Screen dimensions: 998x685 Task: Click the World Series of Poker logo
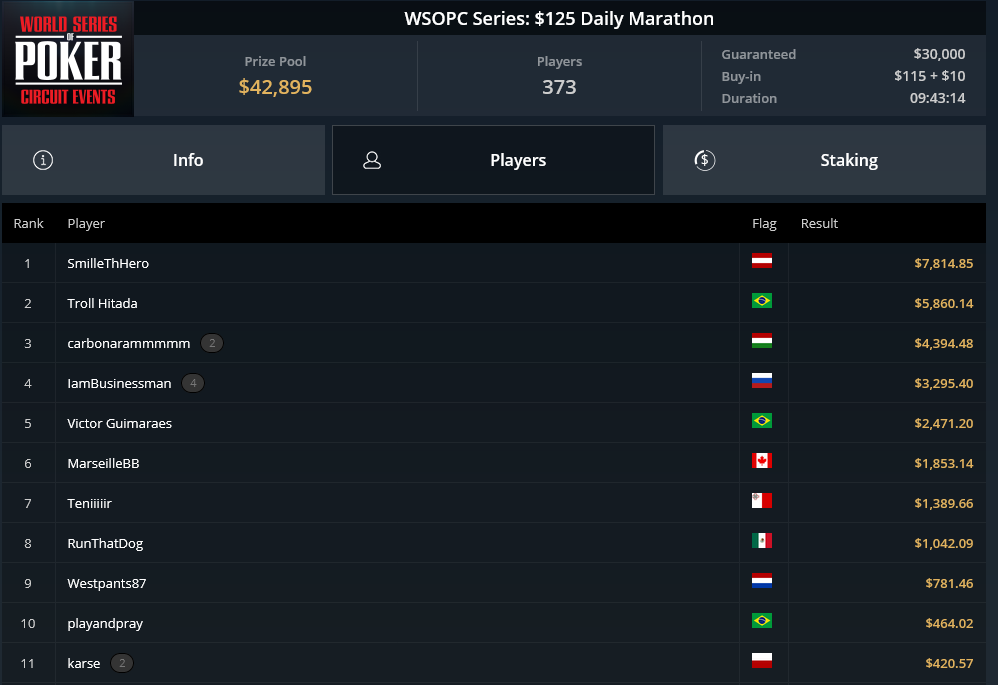click(67, 59)
